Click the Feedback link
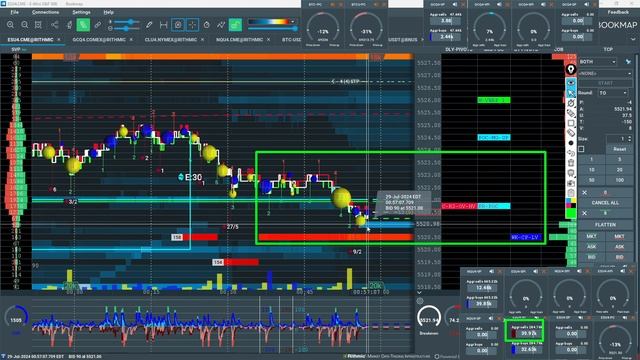Viewport: 640px width, 360px height. 618,12
